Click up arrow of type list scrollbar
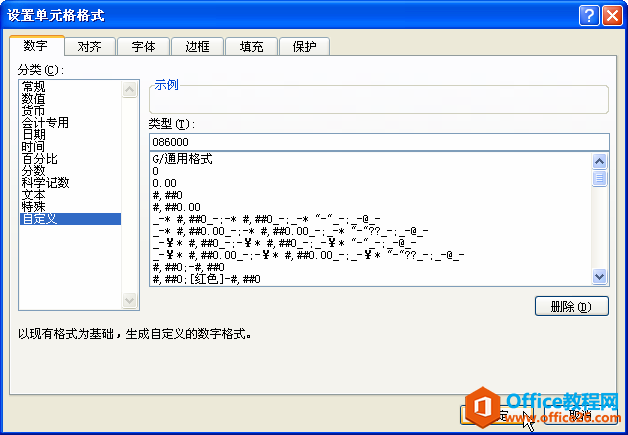Viewport: 628px width, 435px height. (x=600, y=161)
